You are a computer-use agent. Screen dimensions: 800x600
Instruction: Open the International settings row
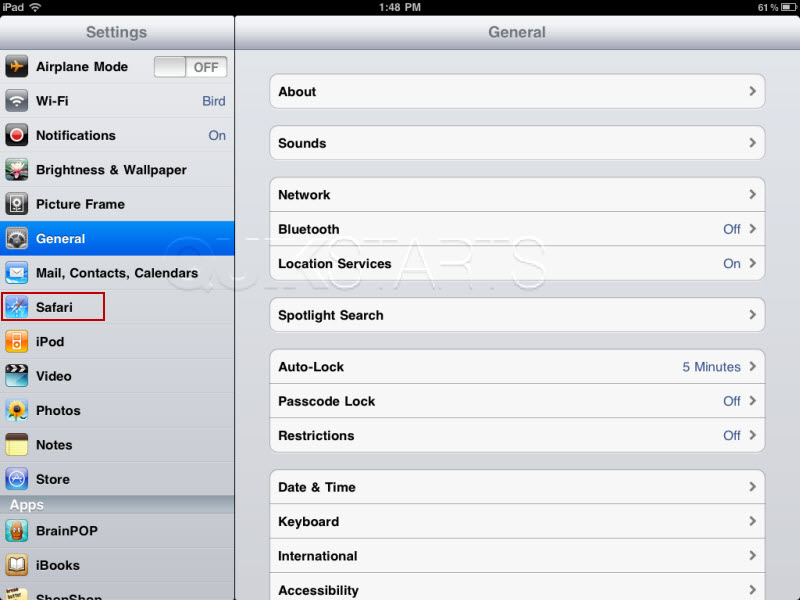point(517,556)
